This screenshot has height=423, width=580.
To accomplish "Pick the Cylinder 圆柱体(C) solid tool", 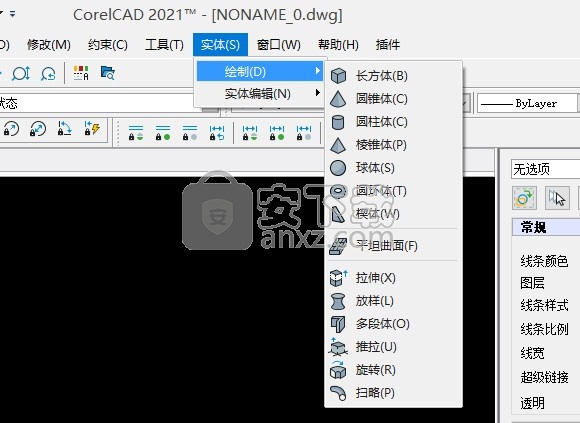I will tap(393, 122).
